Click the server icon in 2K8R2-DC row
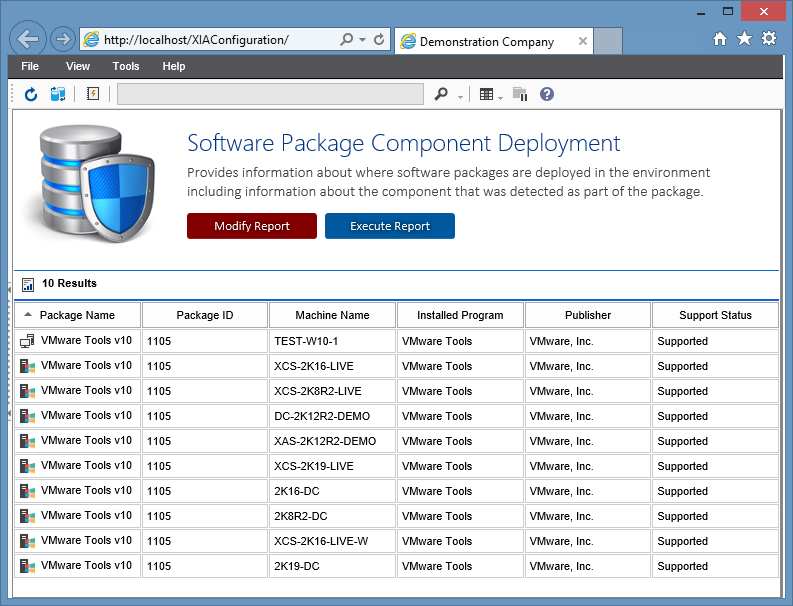 [27, 516]
